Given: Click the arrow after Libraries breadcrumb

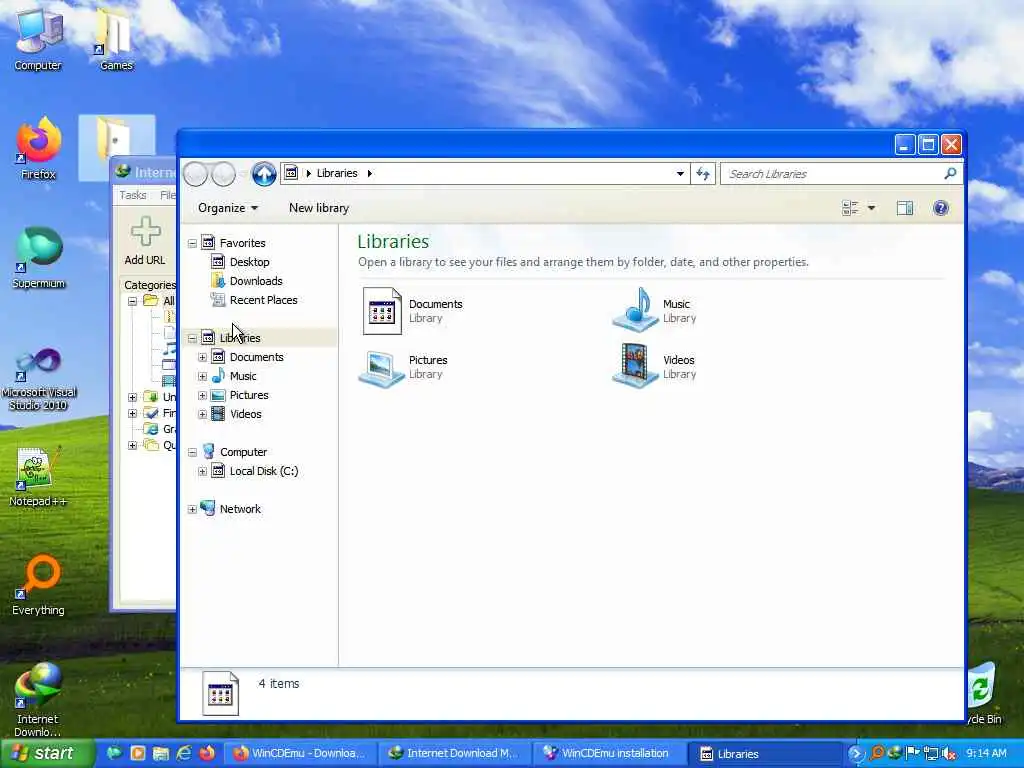Looking at the screenshot, I should click(370, 173).
